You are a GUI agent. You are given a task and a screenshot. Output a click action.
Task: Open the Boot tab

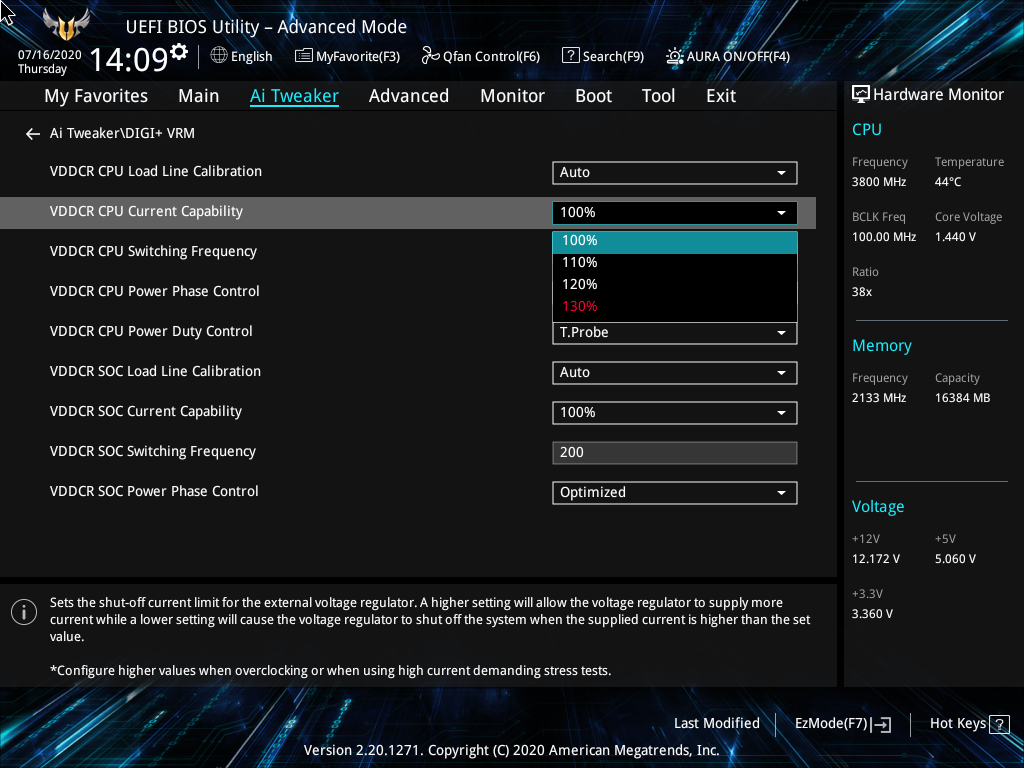coord(593,96)
